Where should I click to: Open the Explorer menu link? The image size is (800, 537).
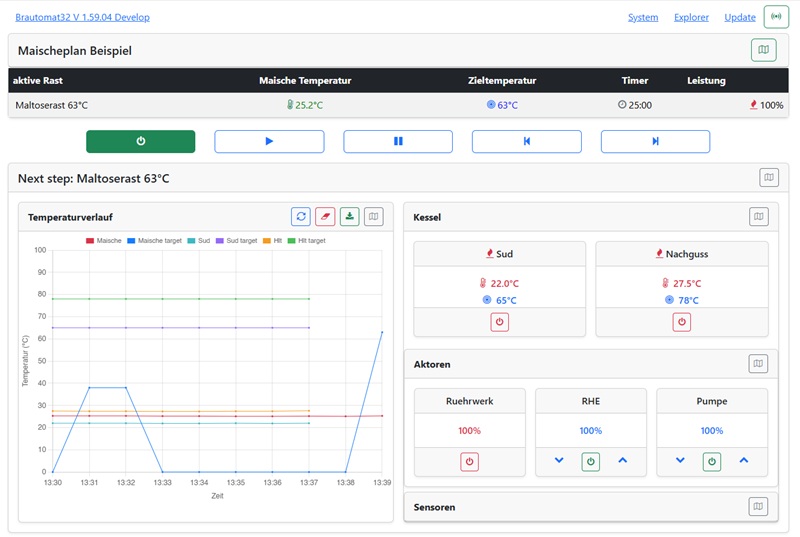(x=691, y=17)
